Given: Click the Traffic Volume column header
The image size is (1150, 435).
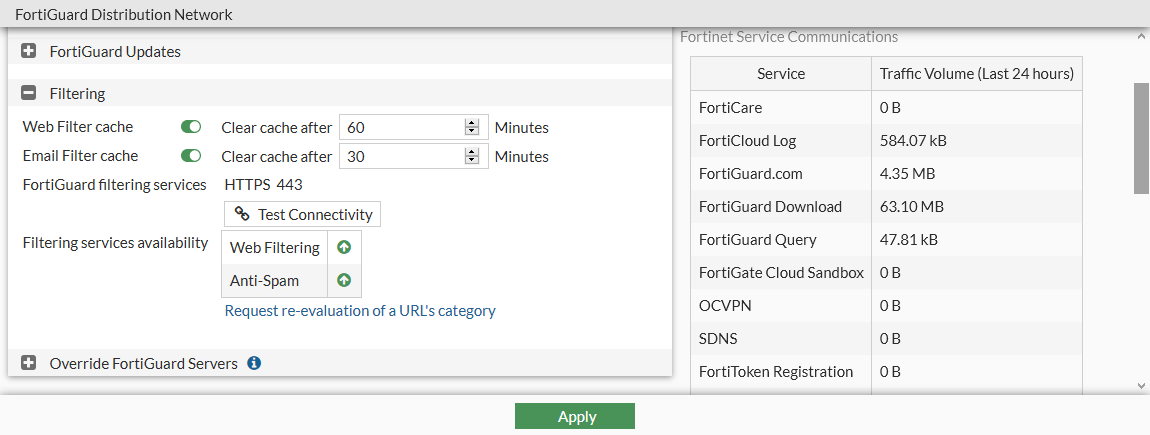Looking at the screenshot, I should coord(976,73).
